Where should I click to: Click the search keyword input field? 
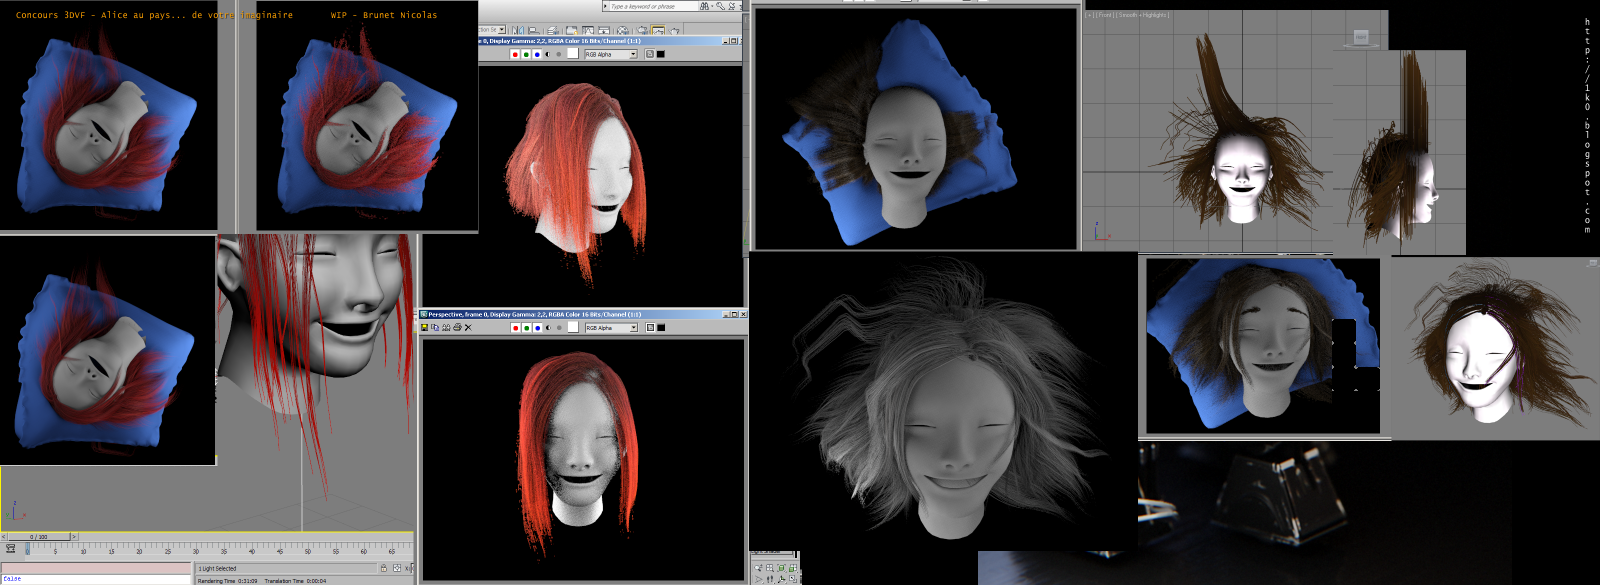point(653,6)
